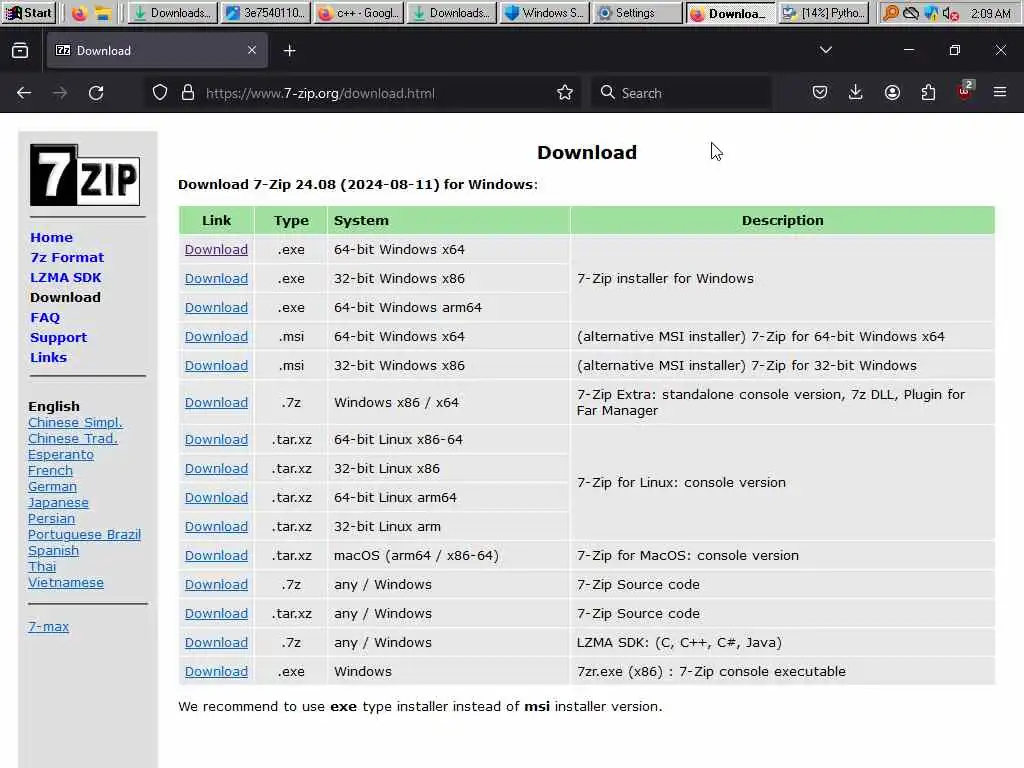
Task: Select the Download tab in Firefox
Action: point(157,50)
